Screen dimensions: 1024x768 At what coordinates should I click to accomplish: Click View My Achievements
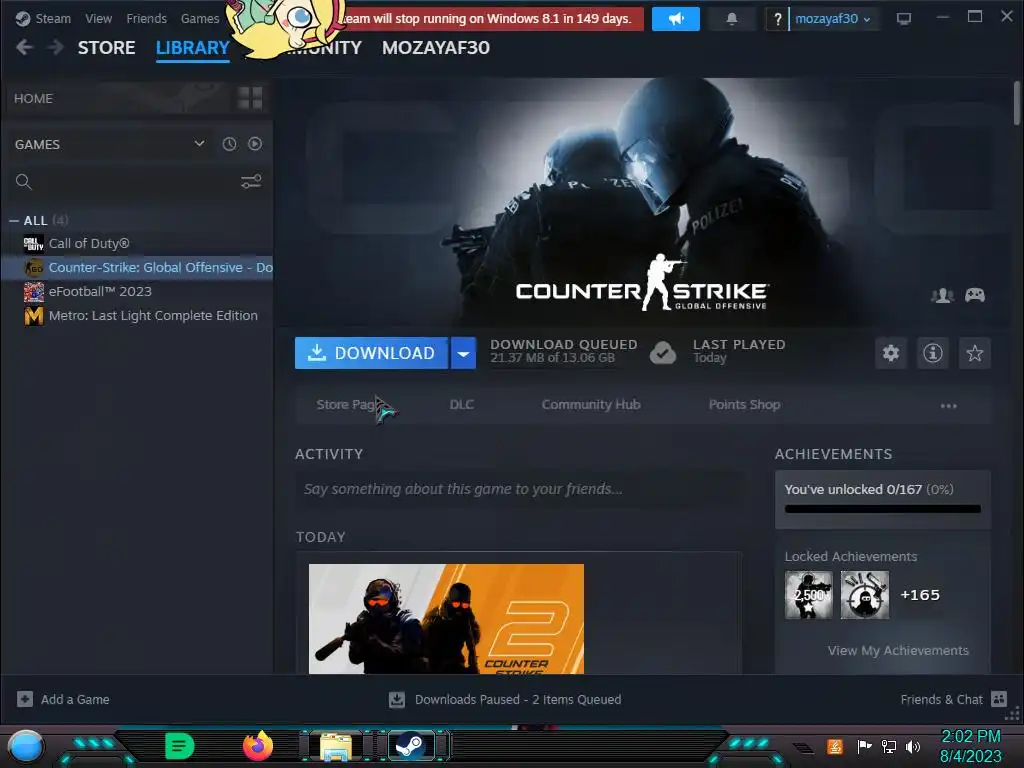[898, 650]
